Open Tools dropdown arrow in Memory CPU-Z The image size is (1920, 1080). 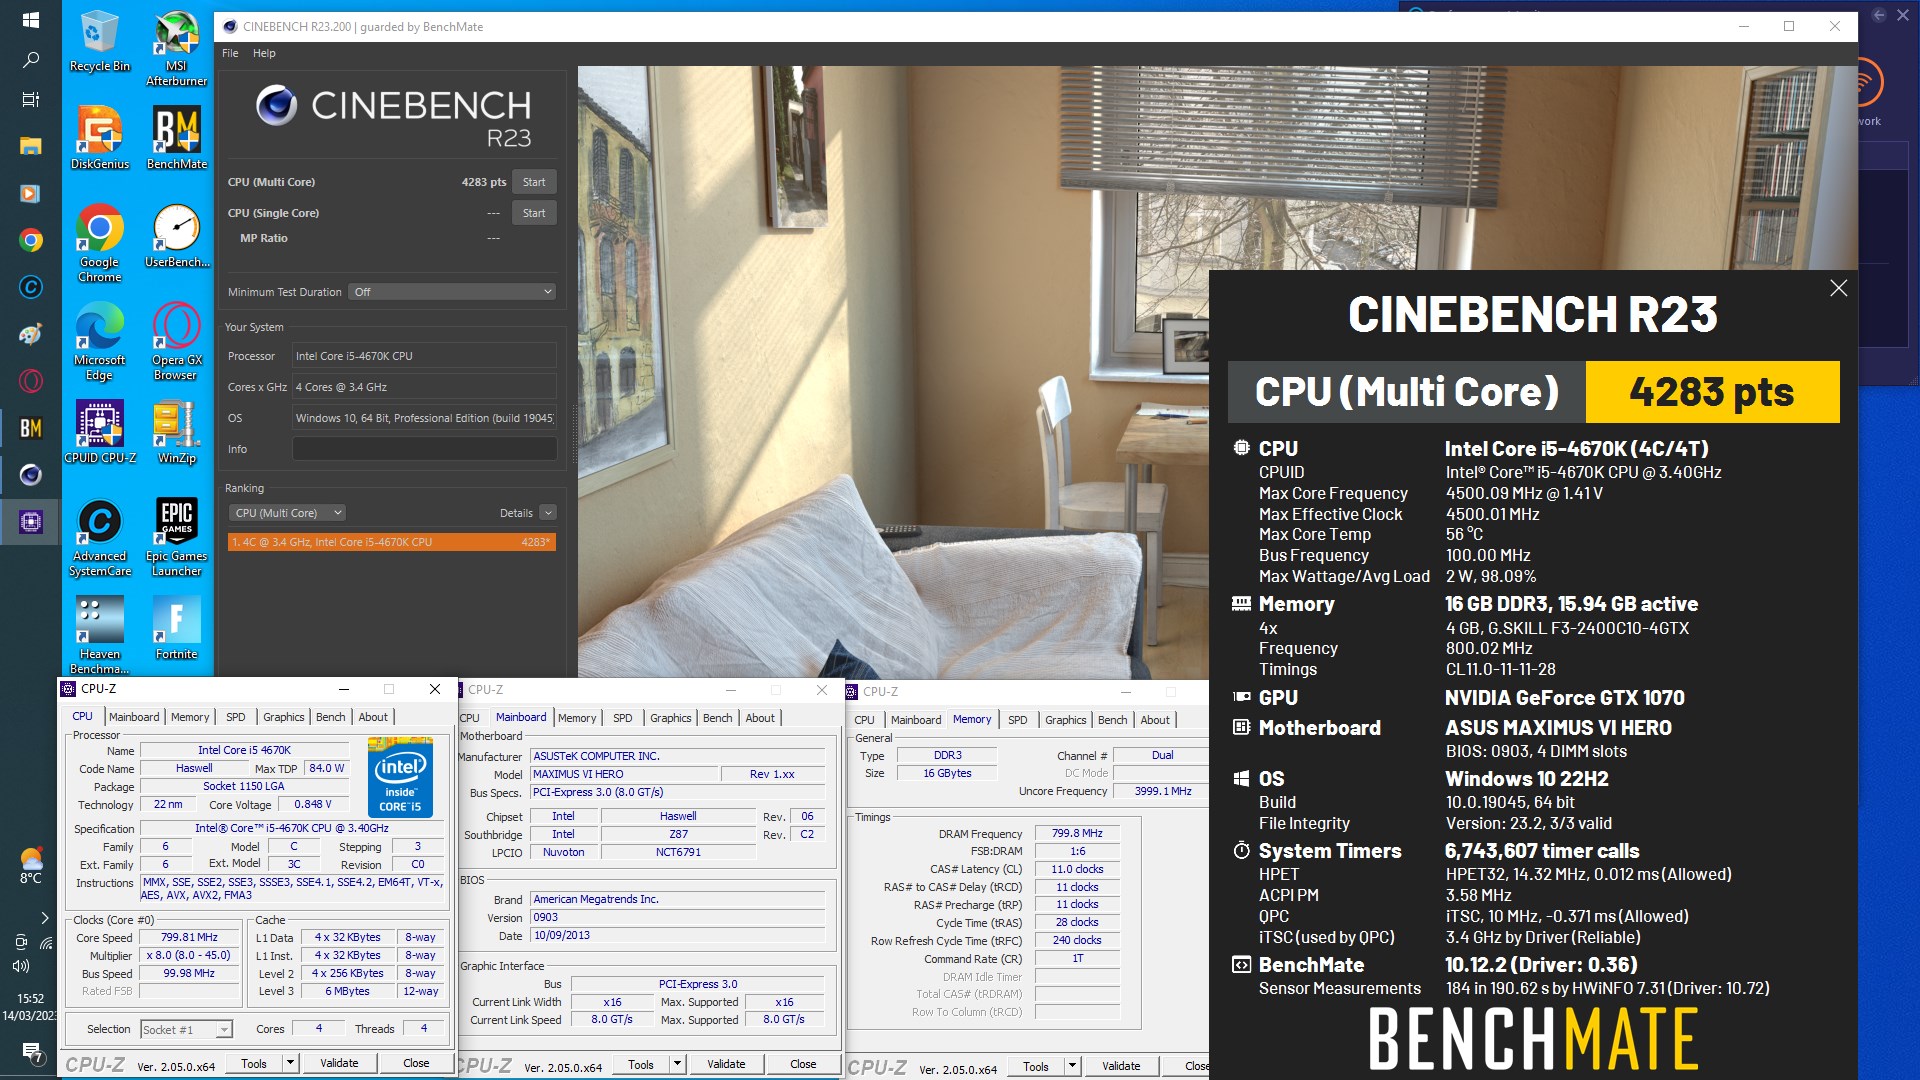tap(1072, 1066)
